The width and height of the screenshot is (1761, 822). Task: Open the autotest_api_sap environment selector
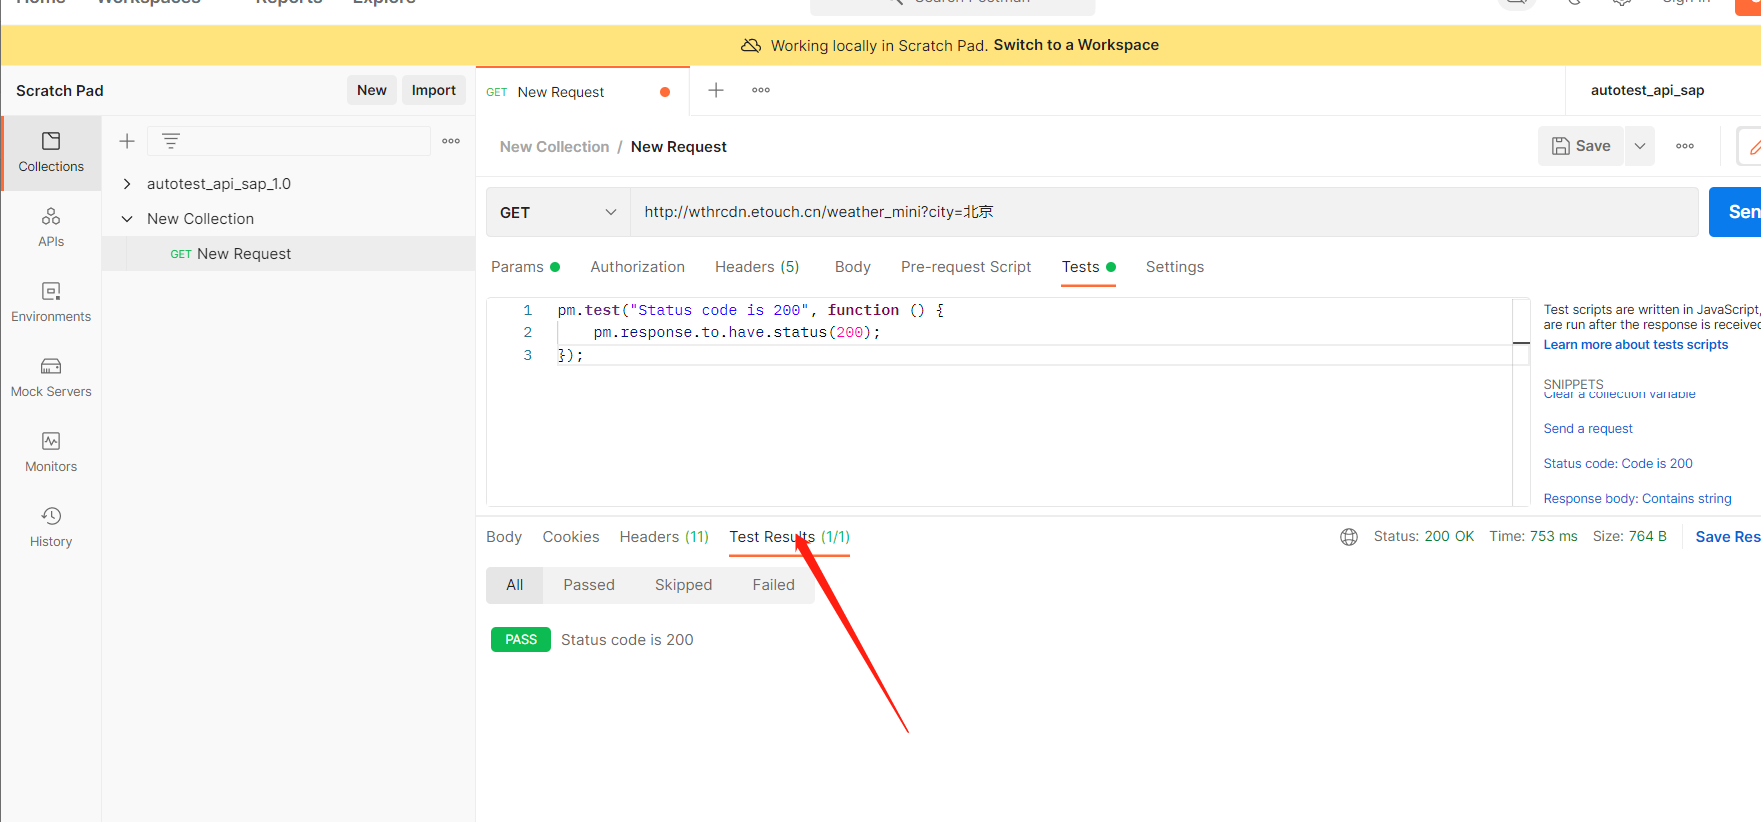point(1647,90)
